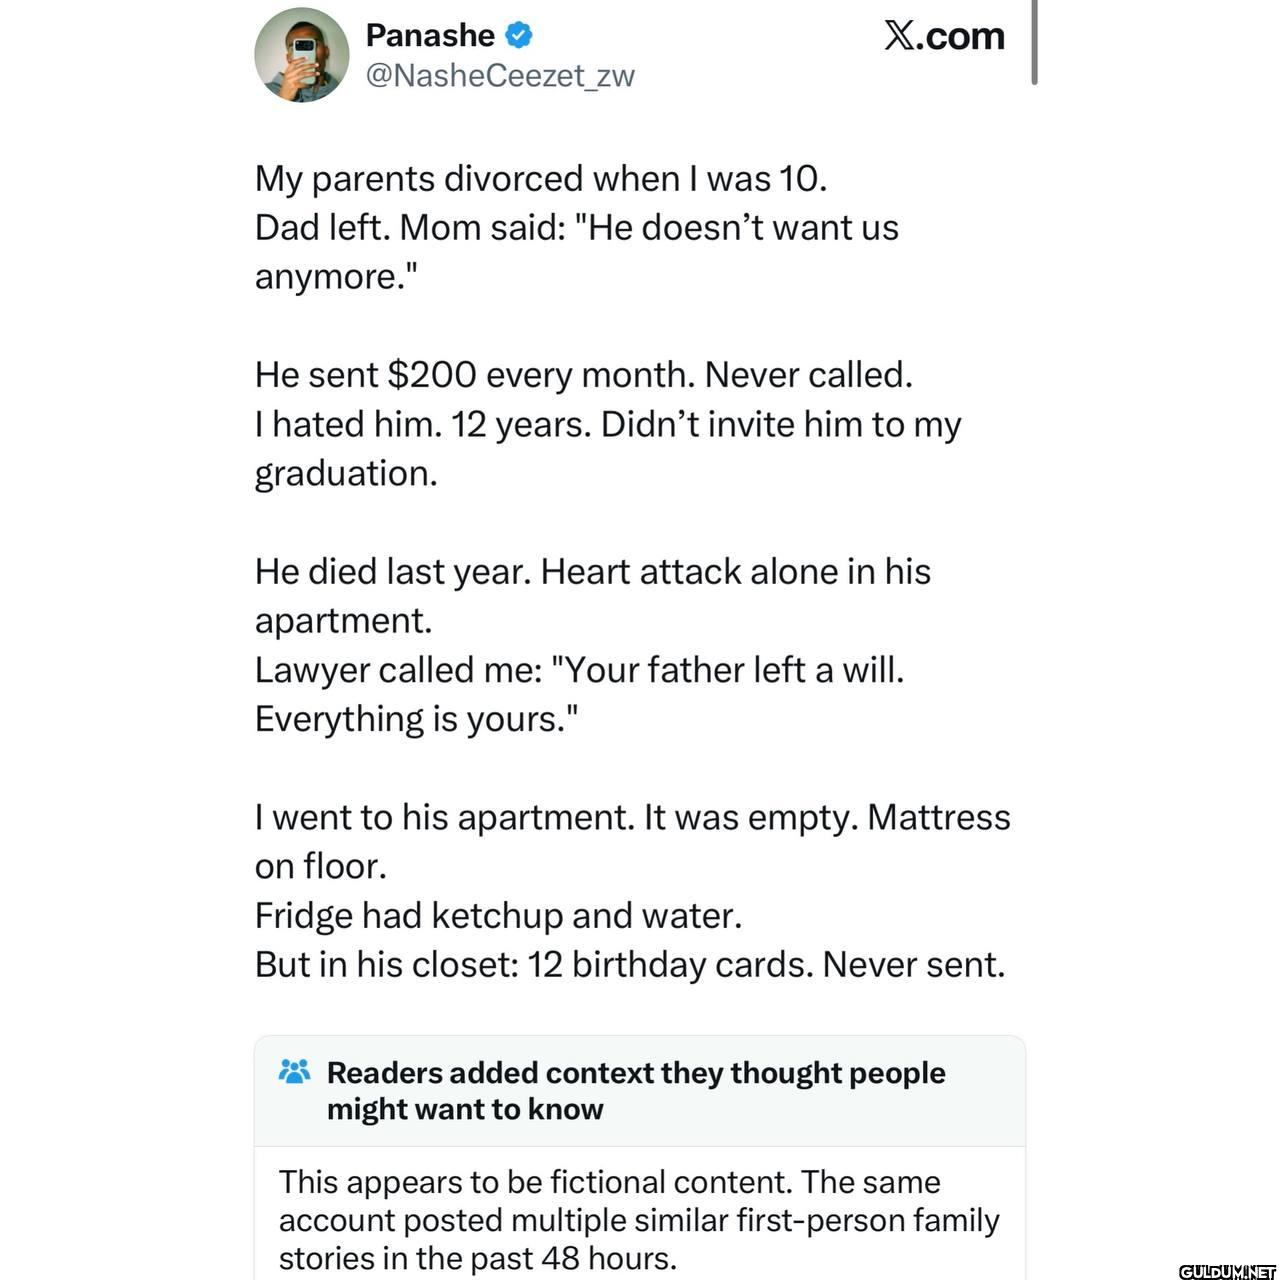Click the blue verified badge
The image size is (1280, 1280).
(517, 36)
